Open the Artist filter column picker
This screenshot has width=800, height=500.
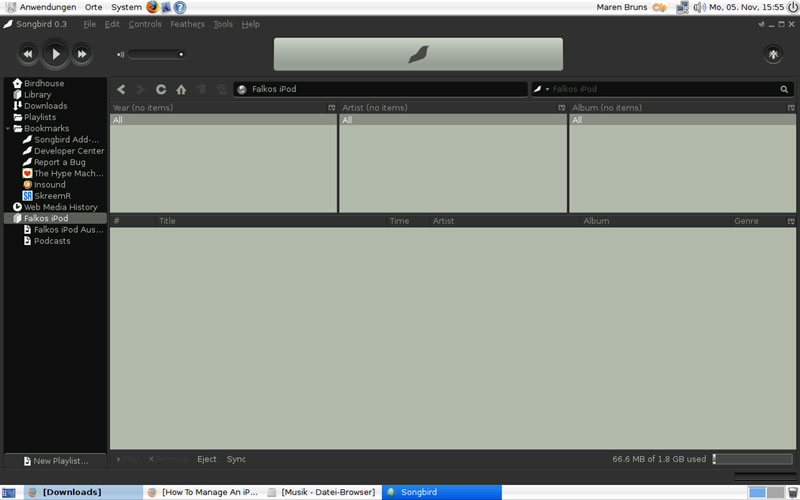(x=561, y=108)
